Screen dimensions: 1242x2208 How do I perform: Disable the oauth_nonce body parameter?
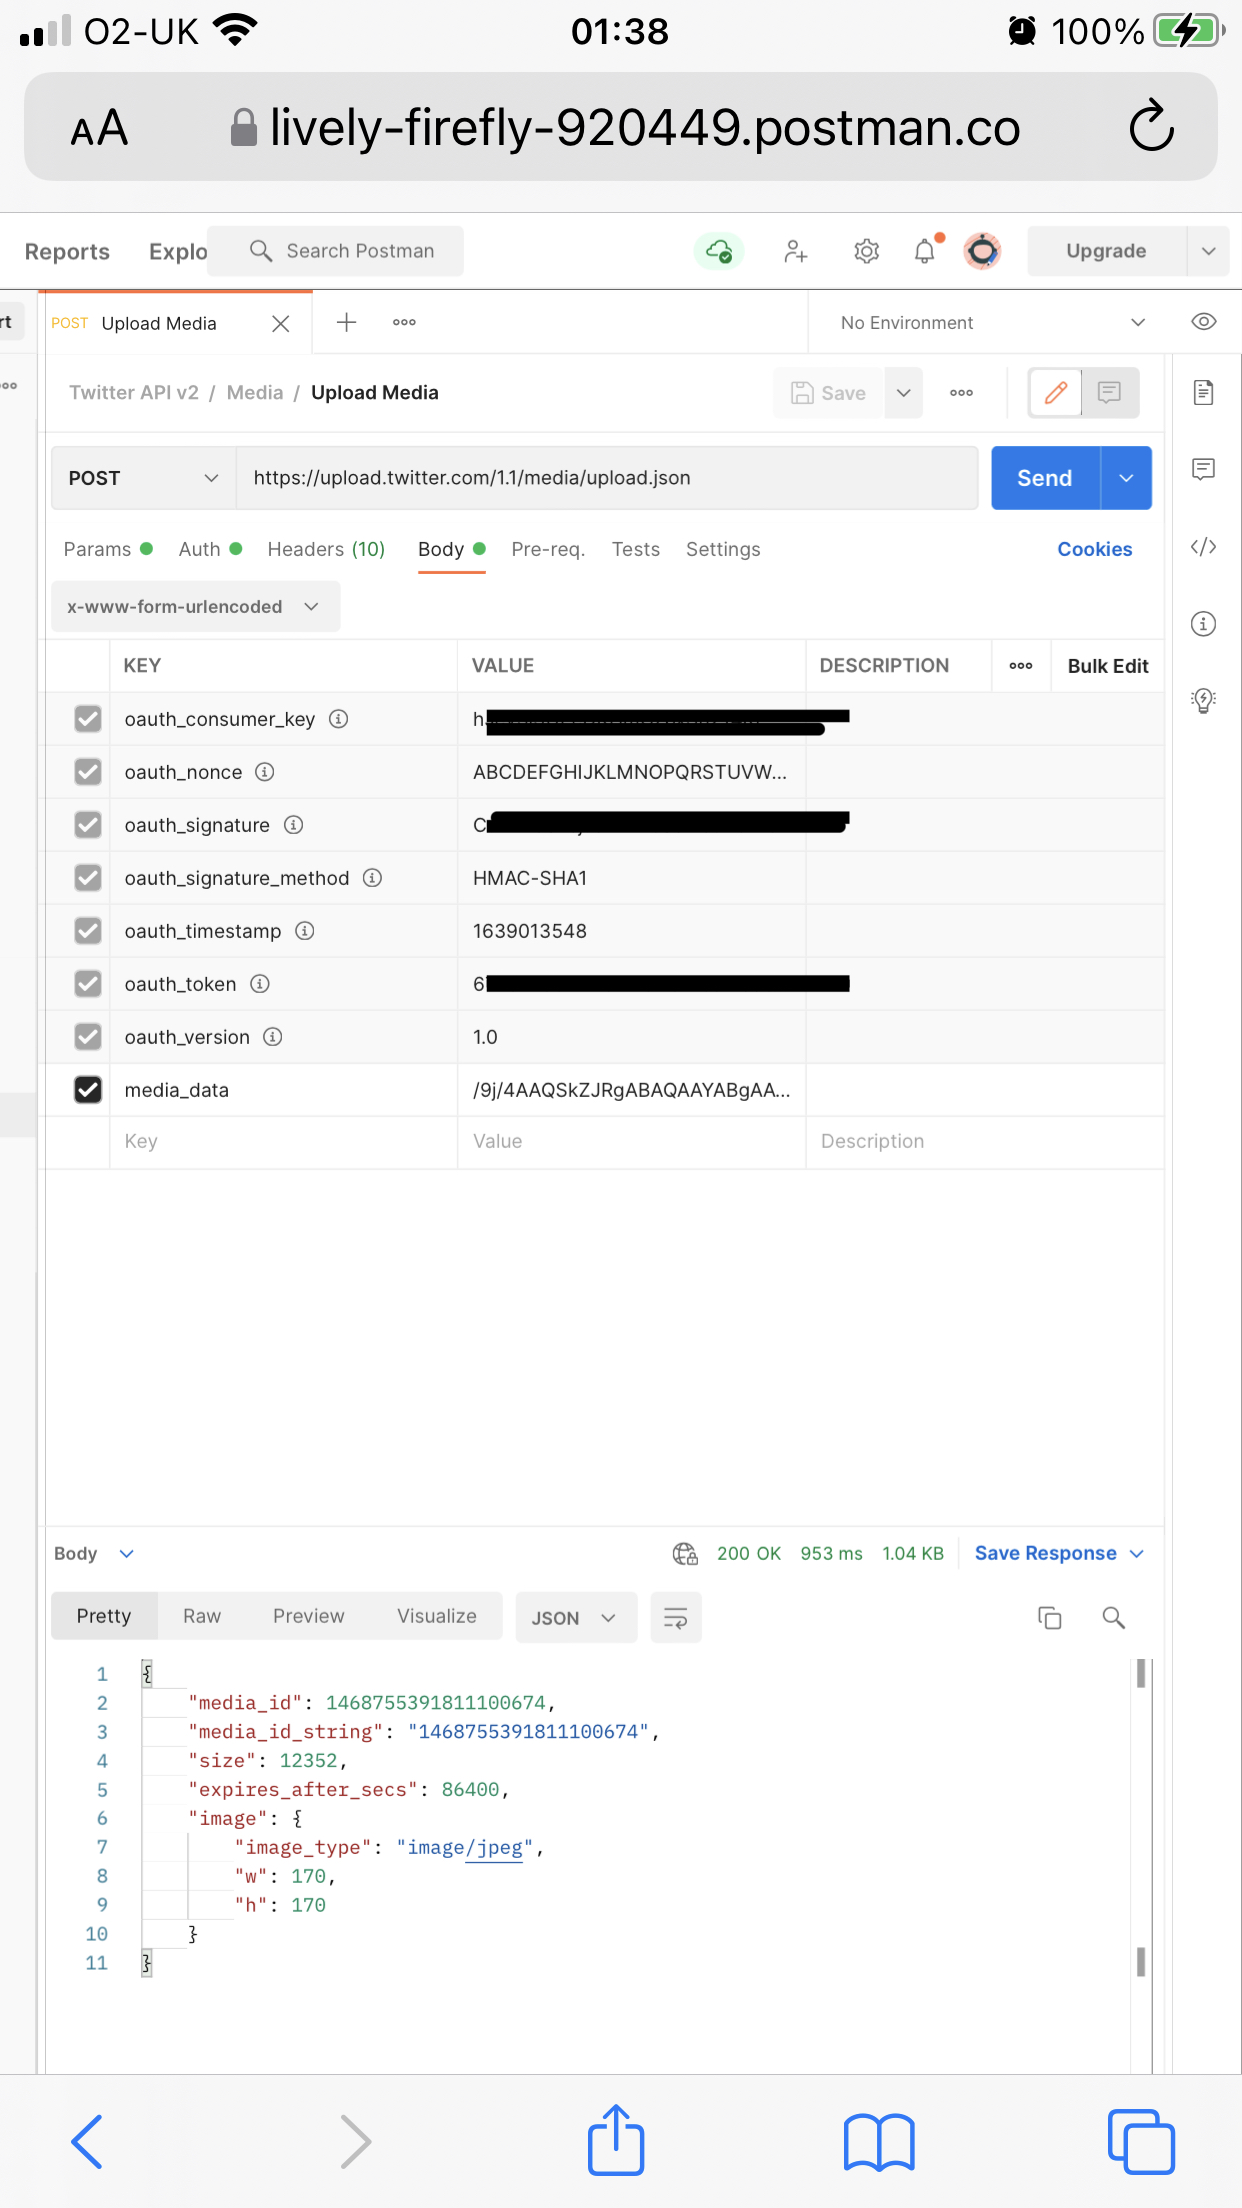tap(88, 771)
